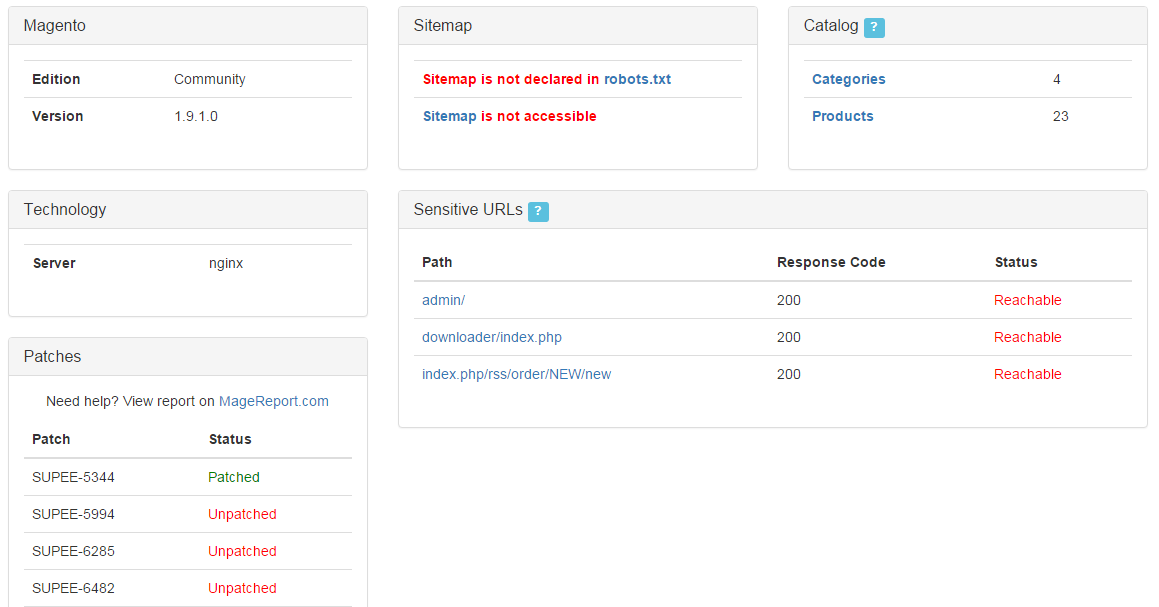Image resolution: width=1159 pixels, height=607 pixels.
Task: Visit MageReport.com from Patches panel
Action: 273,401
